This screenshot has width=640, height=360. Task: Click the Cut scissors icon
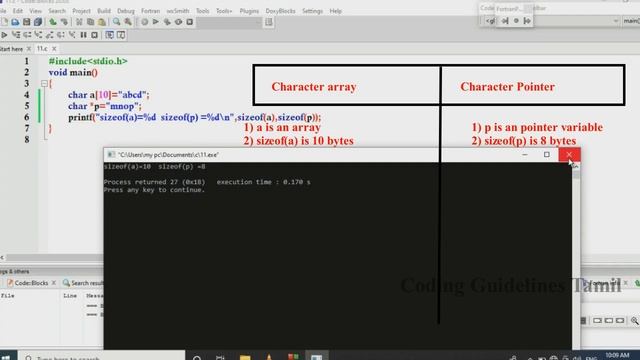(79, 22)
